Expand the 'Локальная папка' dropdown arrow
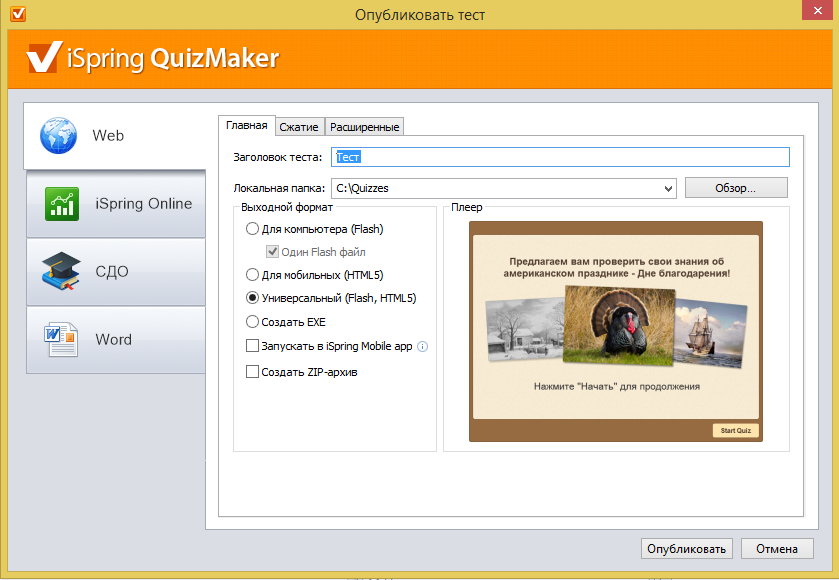Image resolution: width=839 pixels, height=580 pixels. 668,188
